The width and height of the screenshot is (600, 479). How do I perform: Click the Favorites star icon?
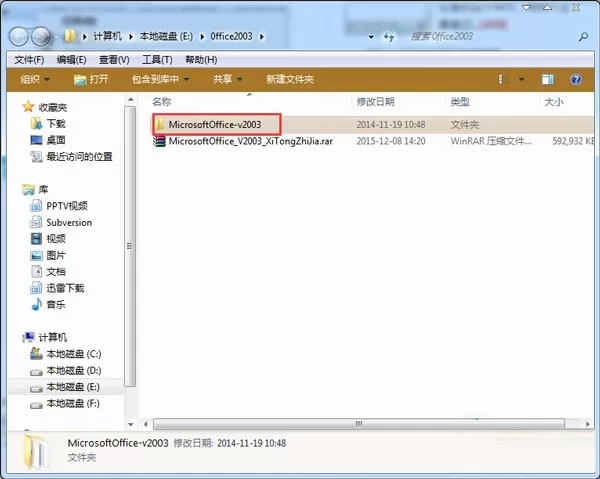pos(28,107)
